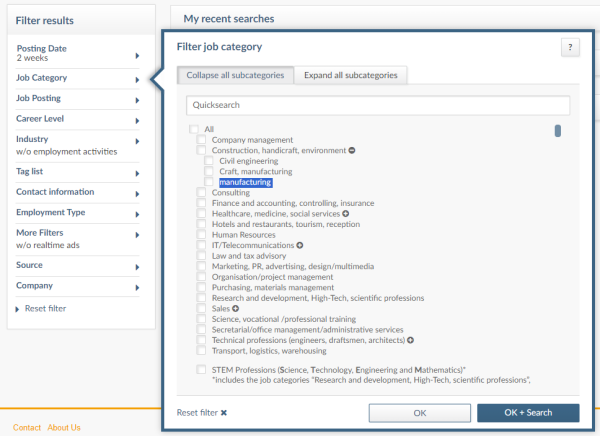The width and height of the screenshot is (600, 436).
Task: Switch to Expand all subcategories tab
Action: [350, 75]
